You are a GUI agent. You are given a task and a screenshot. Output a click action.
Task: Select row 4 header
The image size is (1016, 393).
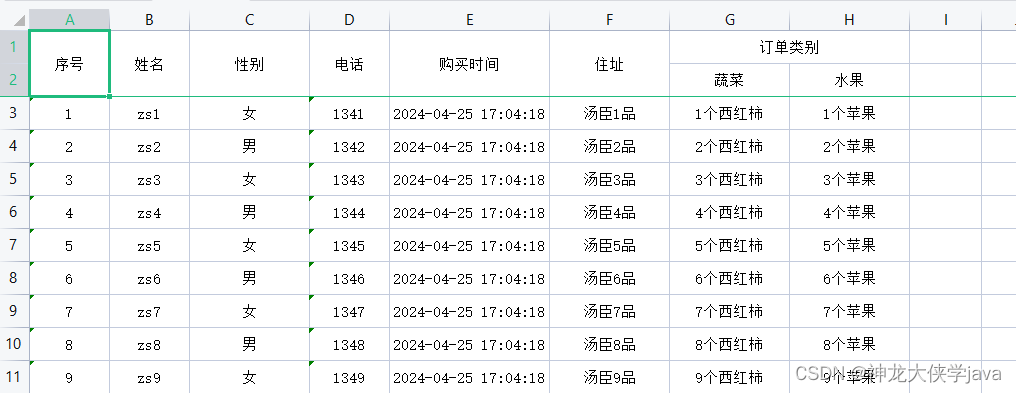tap(14, 146)
